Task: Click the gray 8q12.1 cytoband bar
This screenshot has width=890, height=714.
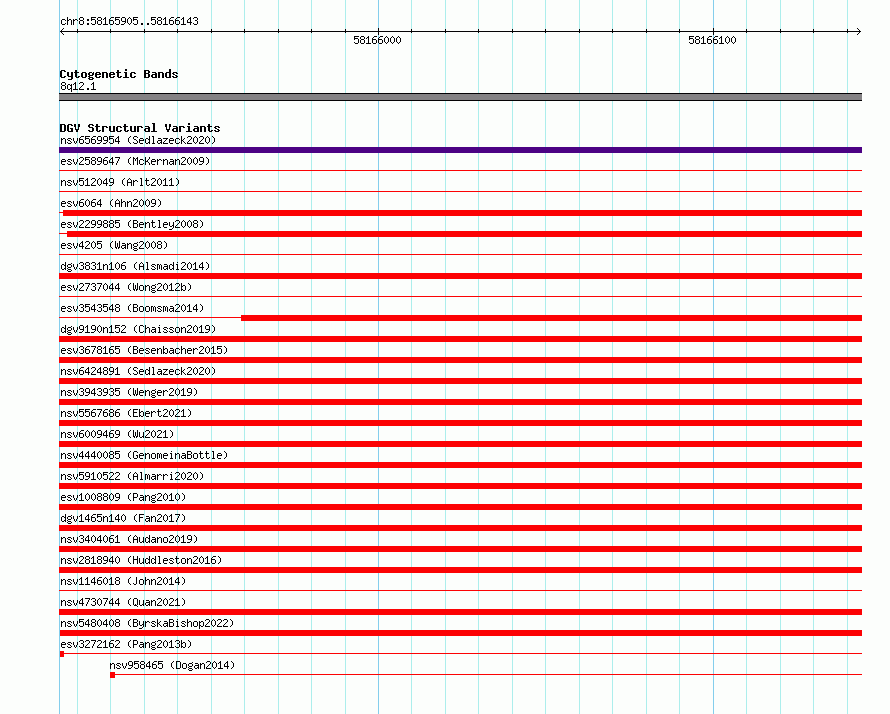Action: (460, 97)
